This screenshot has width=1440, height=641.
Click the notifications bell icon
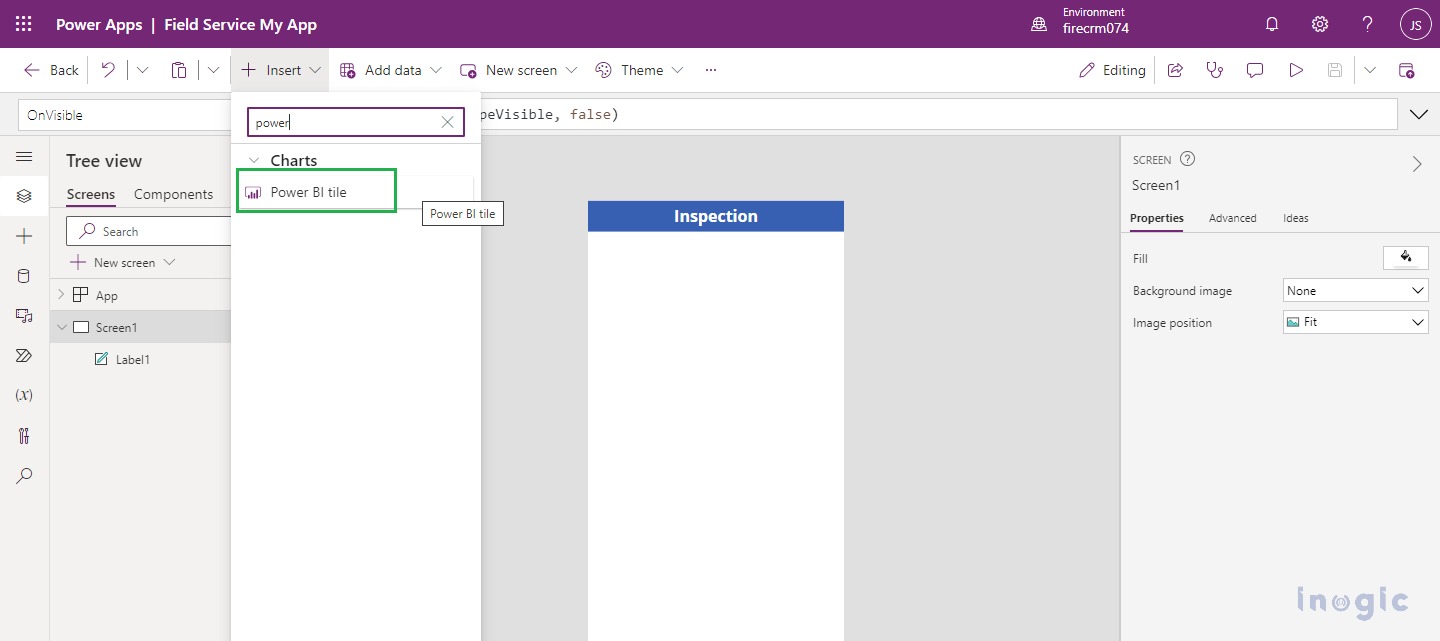(x=1272, y=24)
